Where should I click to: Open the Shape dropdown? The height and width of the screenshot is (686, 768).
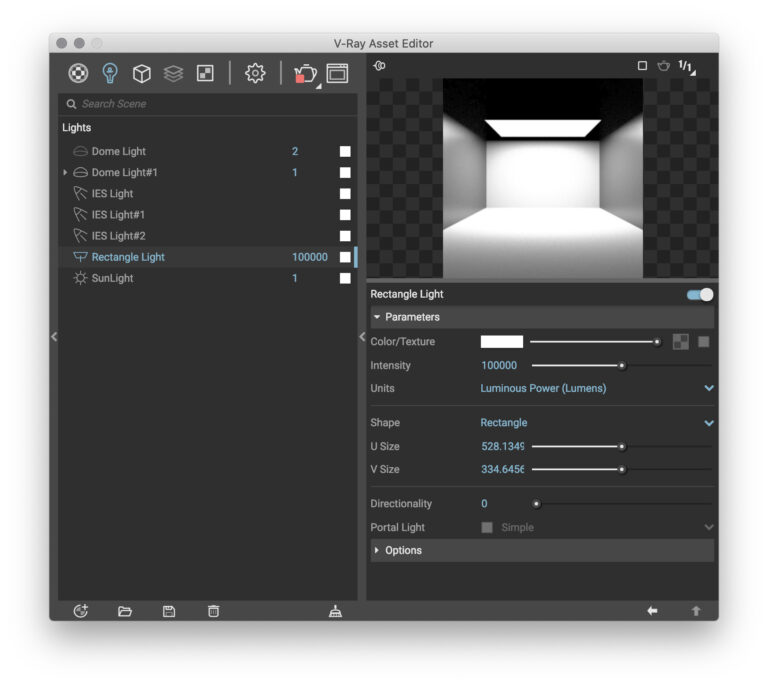tap(596, 423)
